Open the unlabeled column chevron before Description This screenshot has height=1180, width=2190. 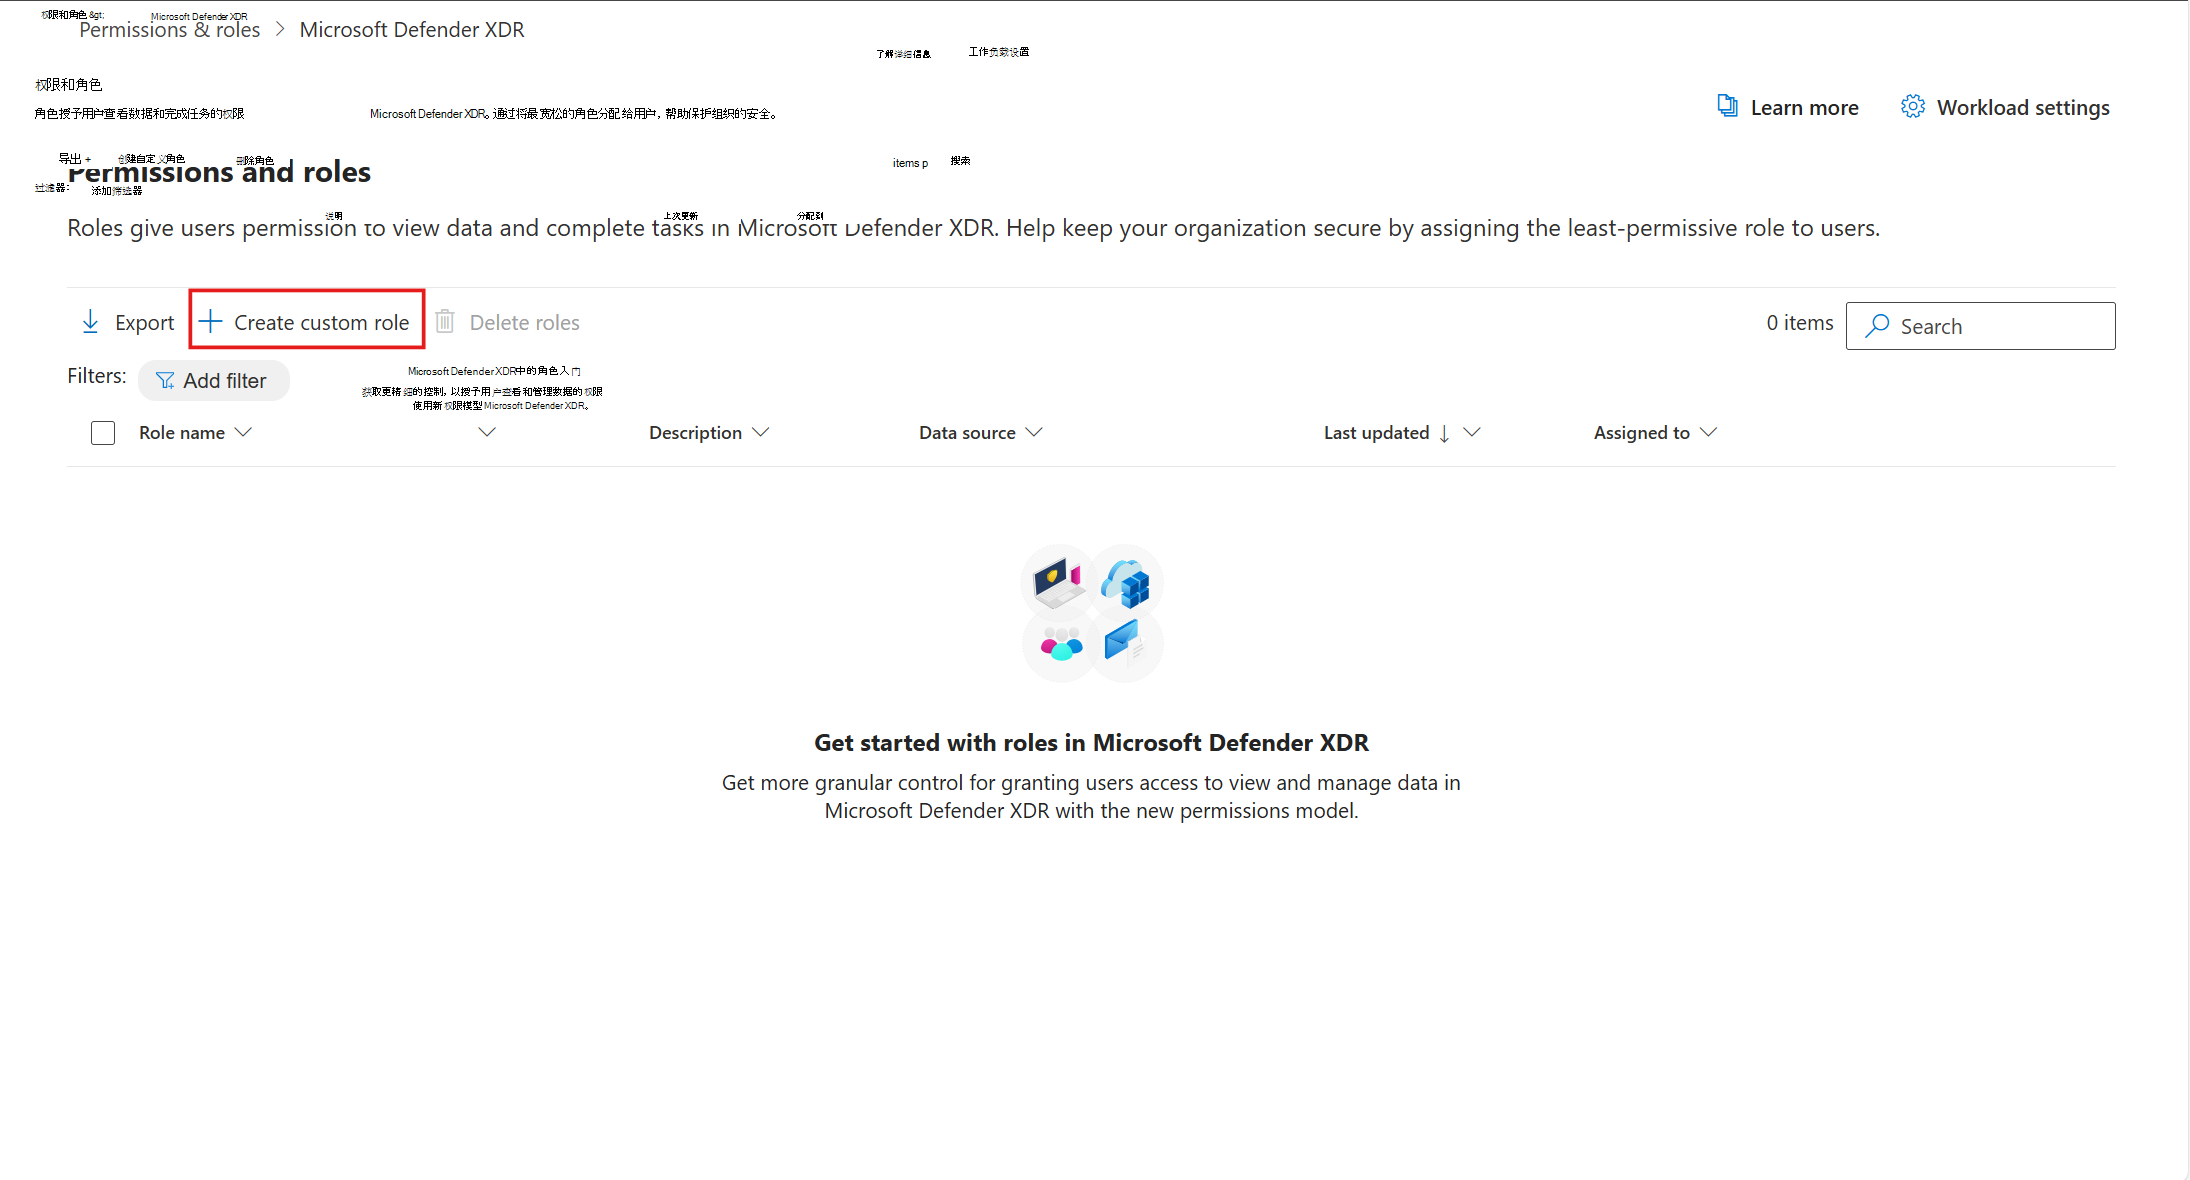(x=487, y=432)
